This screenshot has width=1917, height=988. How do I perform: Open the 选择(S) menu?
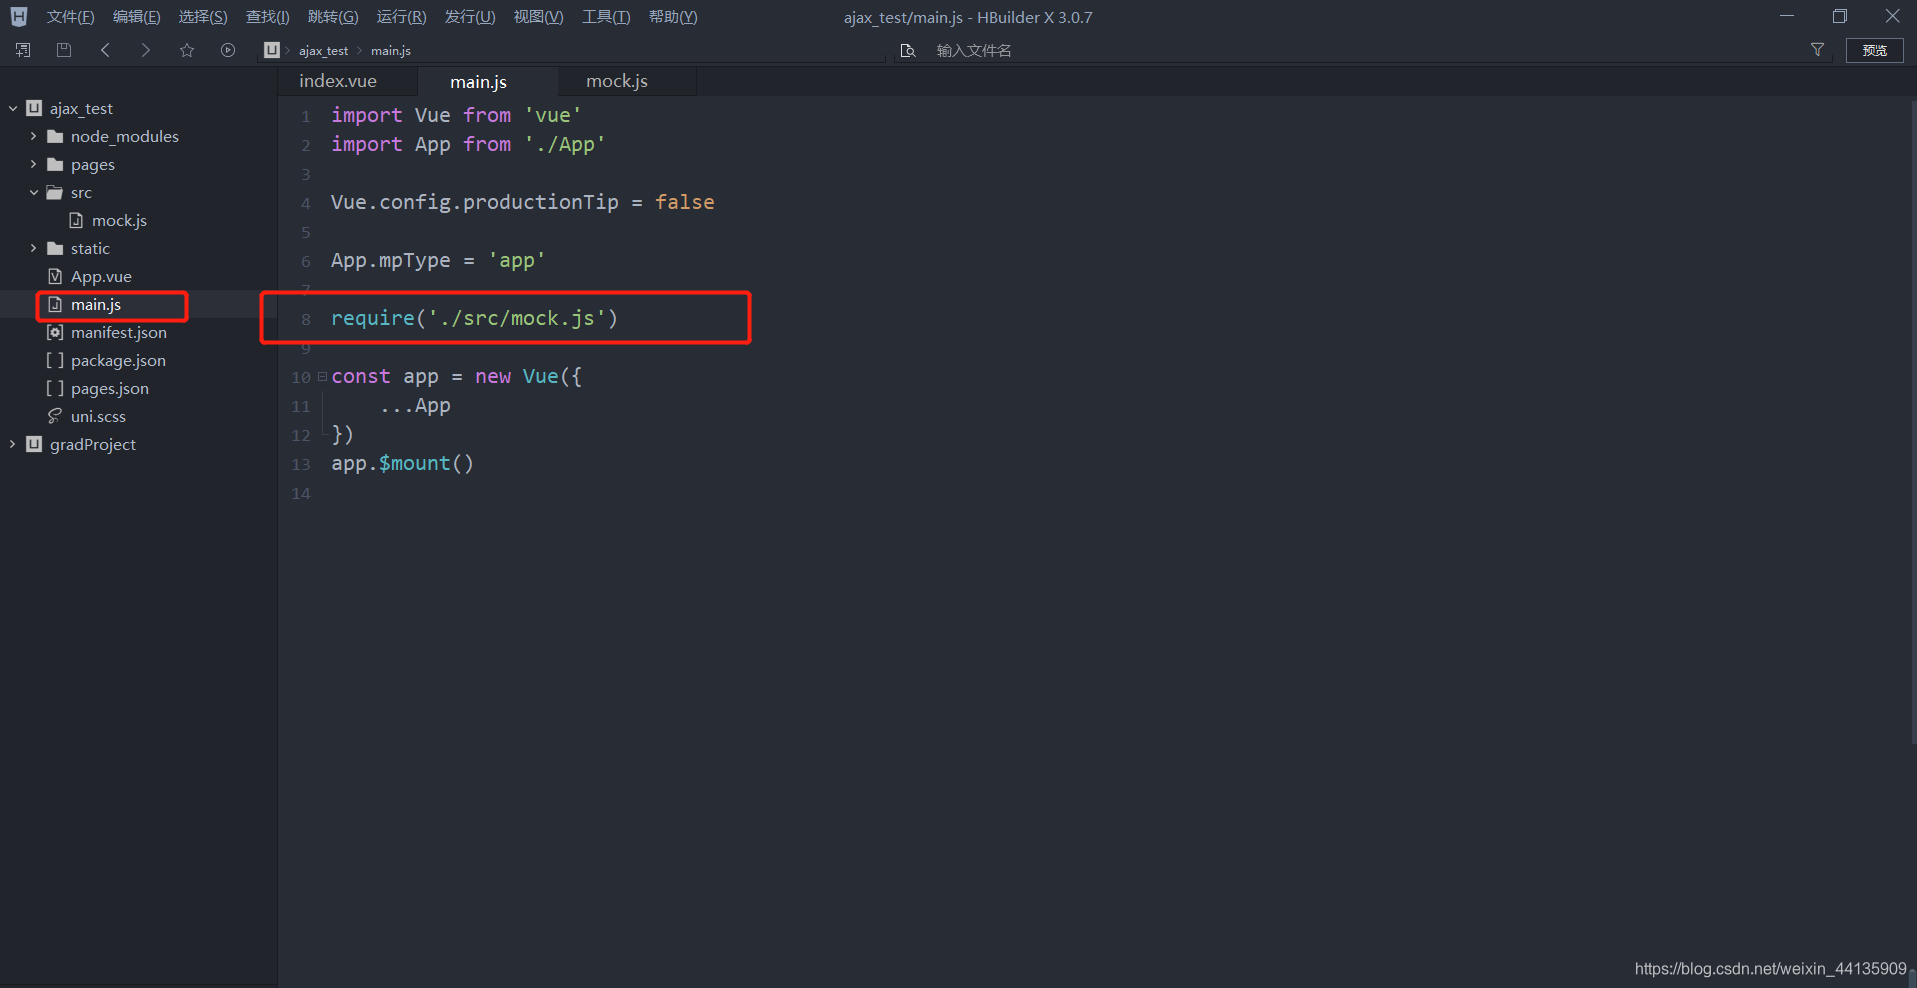(x=203, y=17)
